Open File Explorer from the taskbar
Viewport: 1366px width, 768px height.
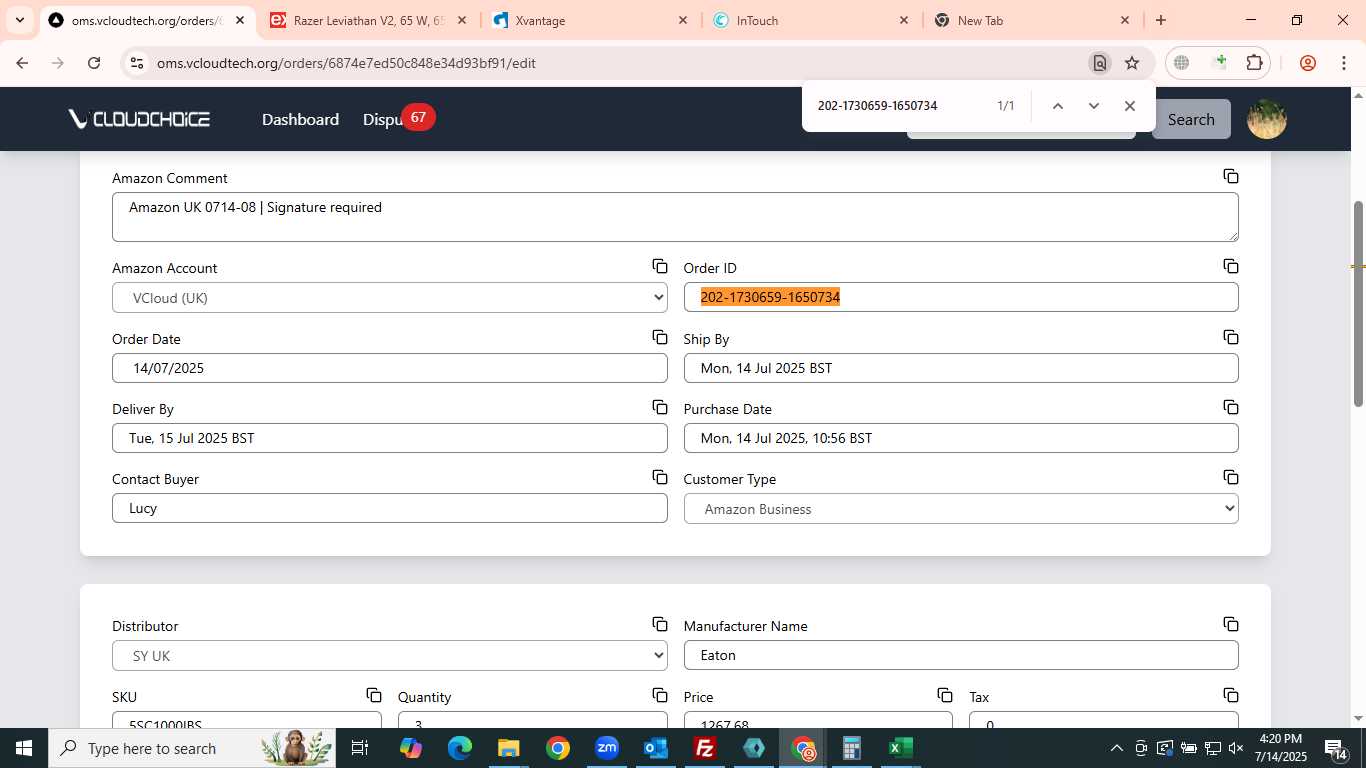coord(509,748)
